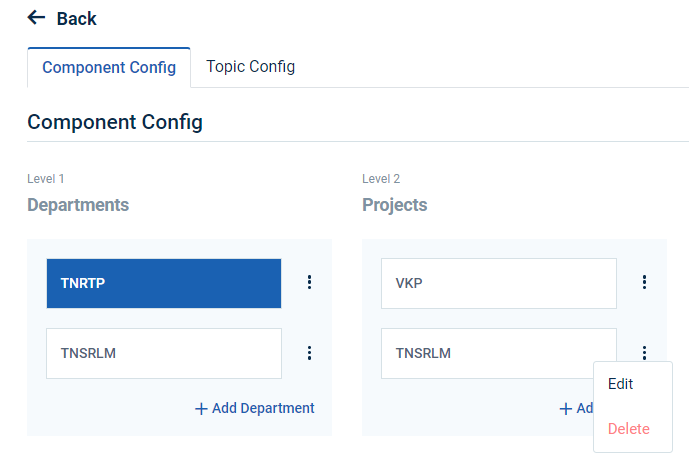689x467 pixels.
Task: Click the back arrow icon
Action: click(x=37, y=18)
